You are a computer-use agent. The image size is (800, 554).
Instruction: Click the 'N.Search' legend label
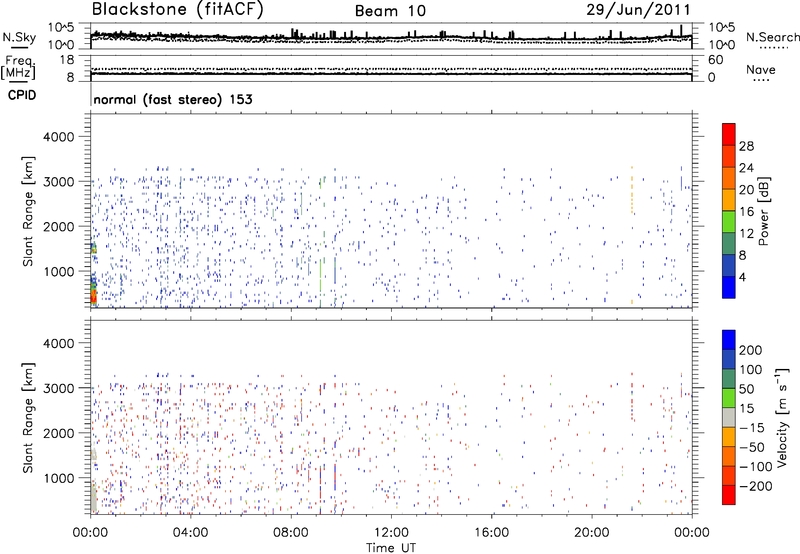coord(772,37)
